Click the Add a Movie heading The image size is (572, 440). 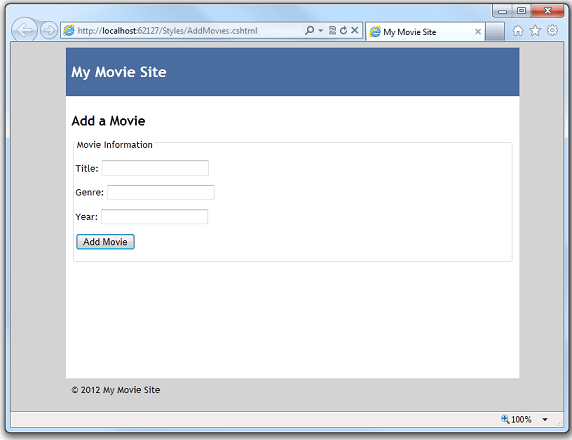click(x=108, y=121)
